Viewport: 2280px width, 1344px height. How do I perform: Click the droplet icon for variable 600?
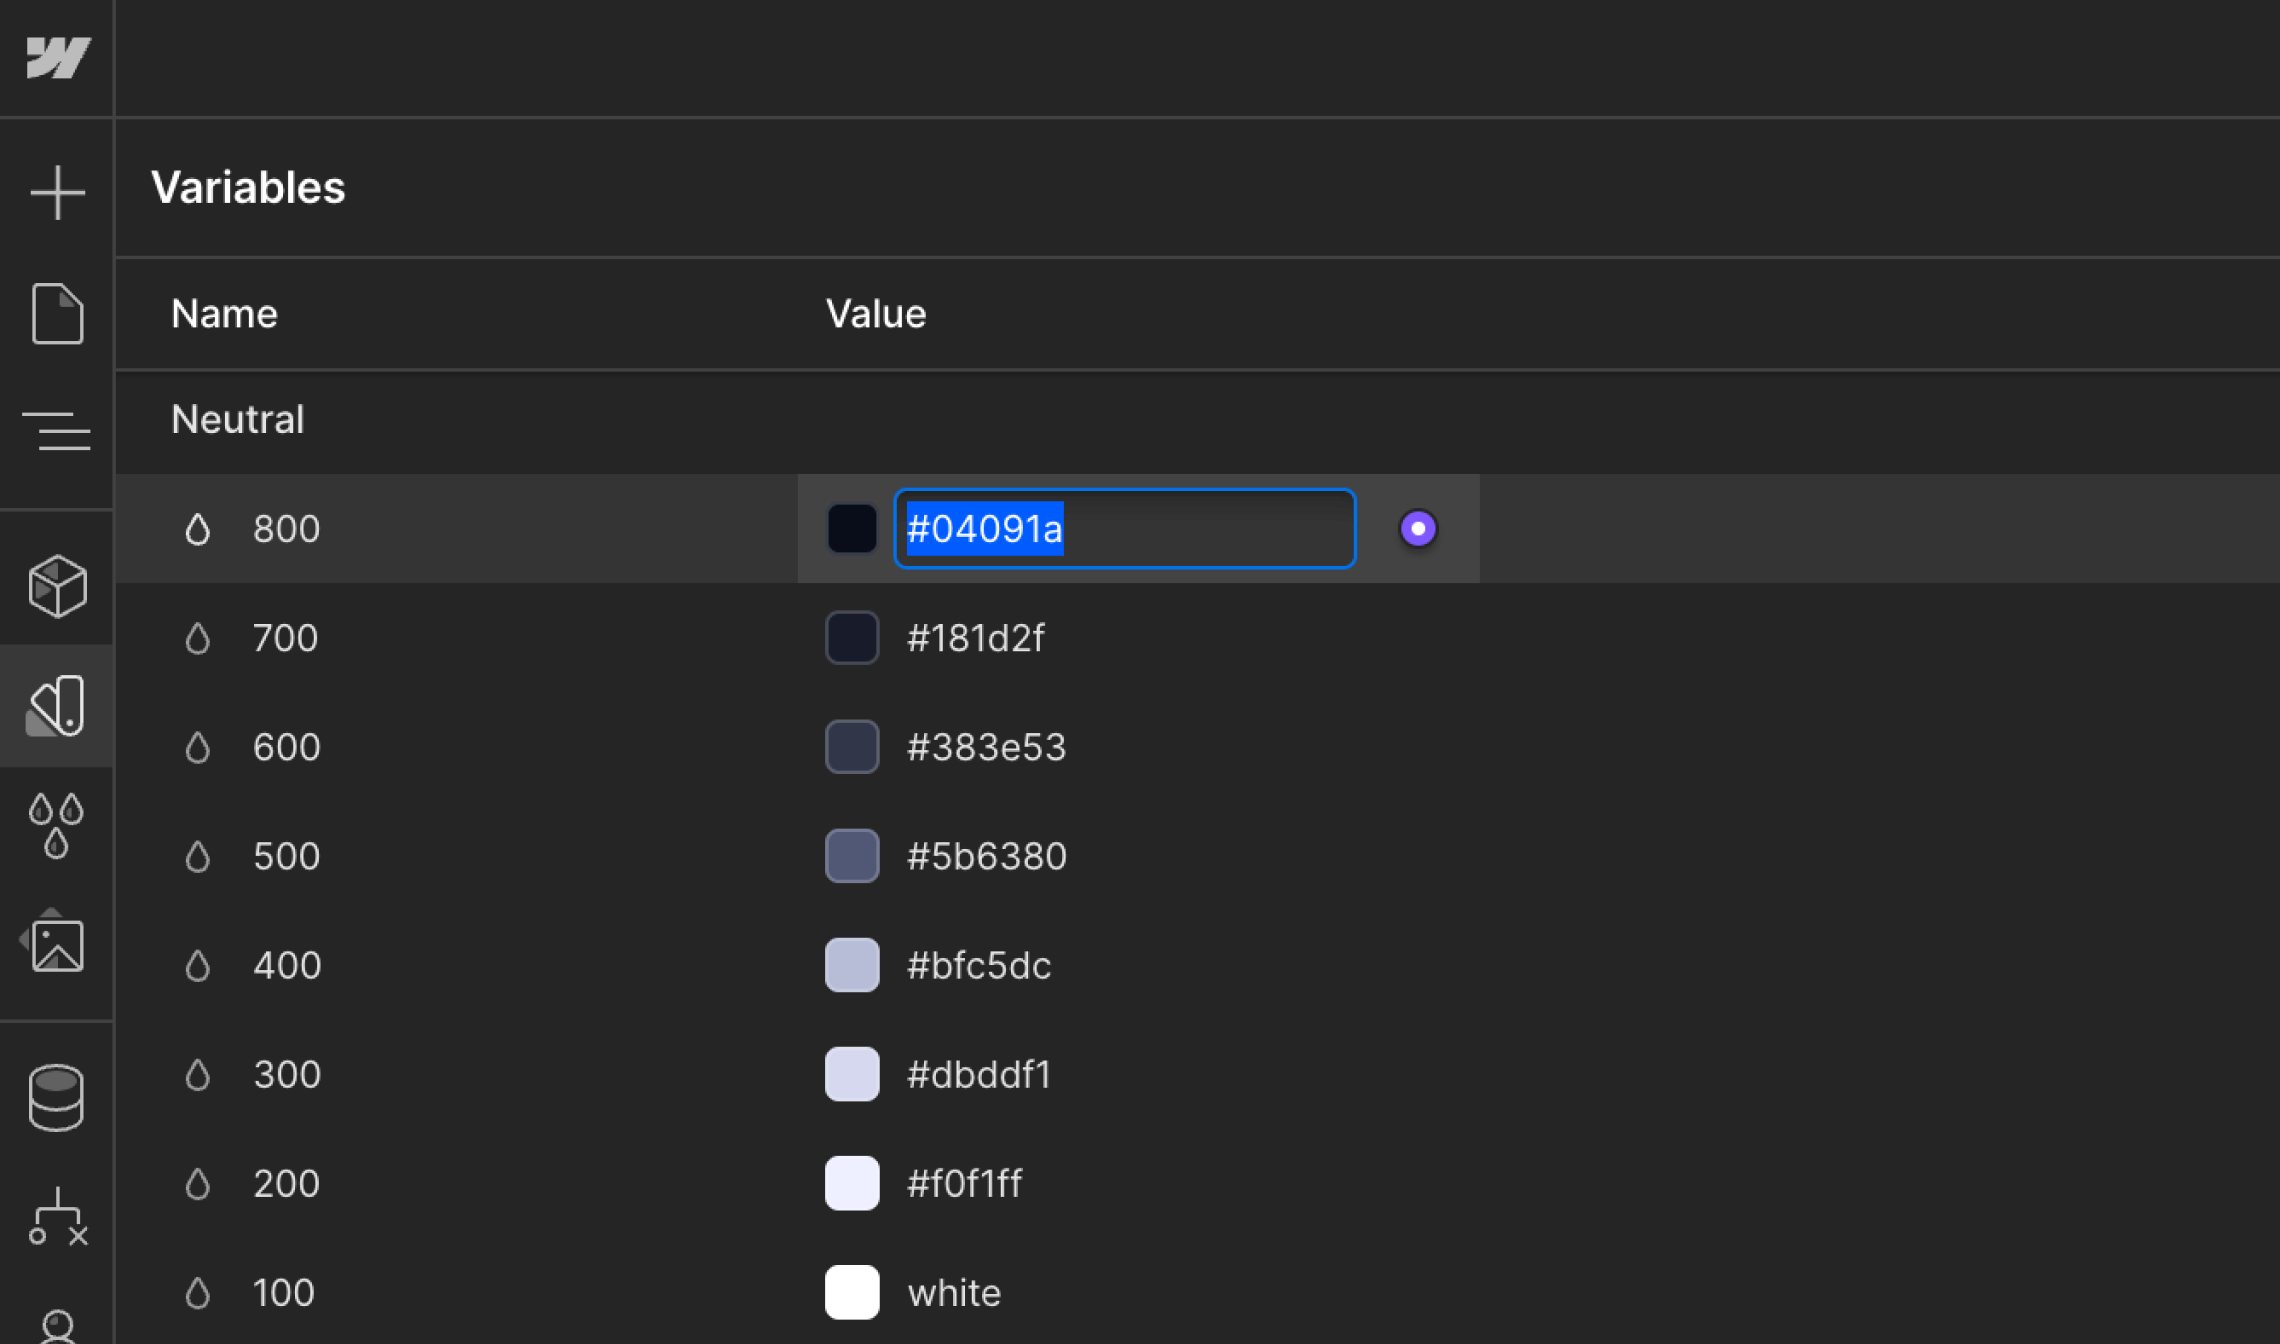[x=198, y=746]
